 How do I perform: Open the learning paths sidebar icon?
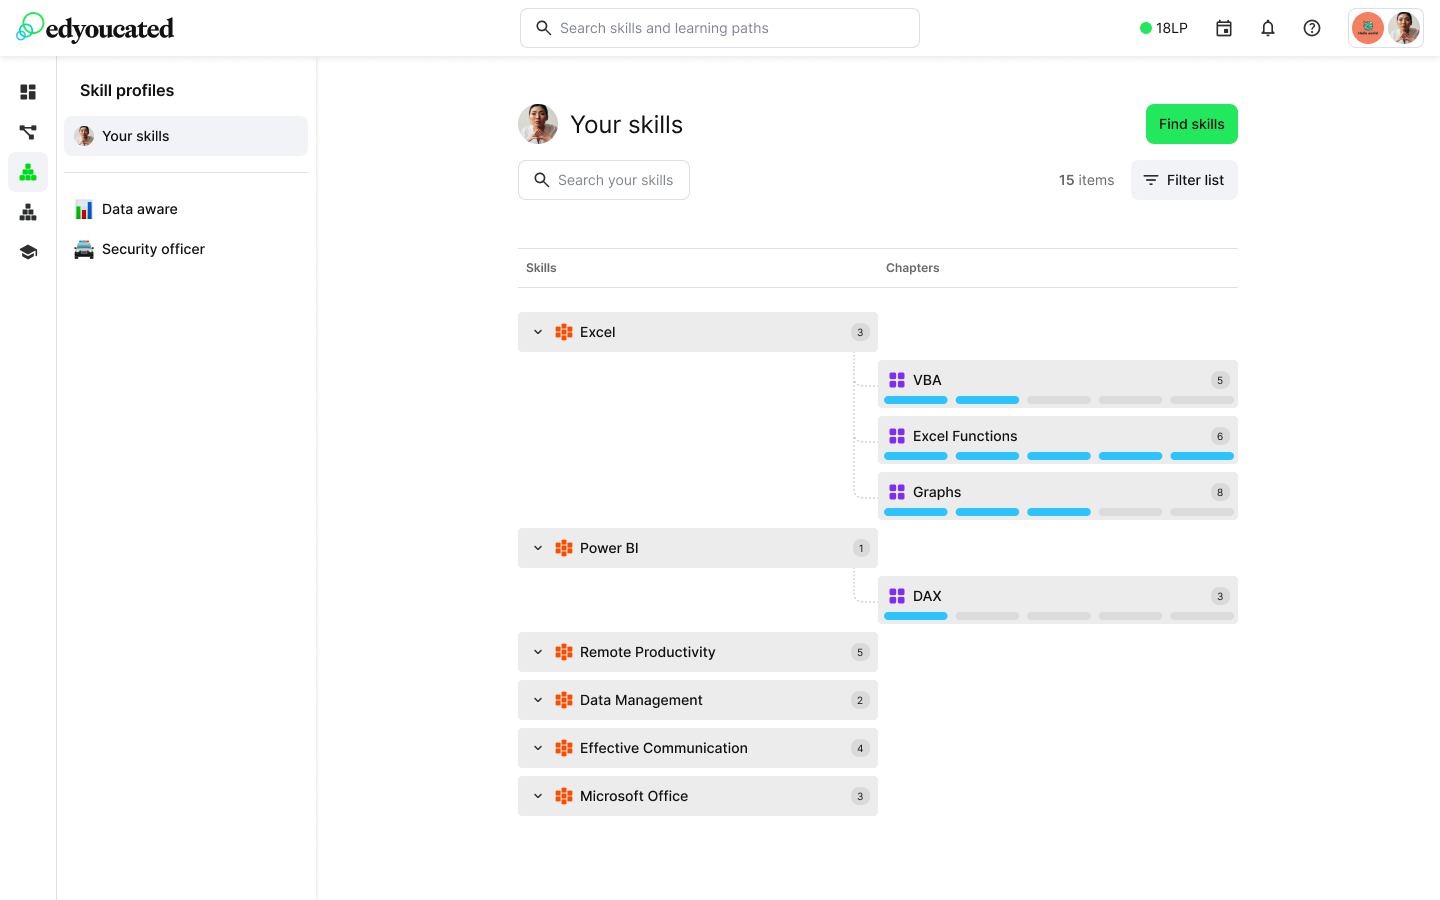[28, 132]
